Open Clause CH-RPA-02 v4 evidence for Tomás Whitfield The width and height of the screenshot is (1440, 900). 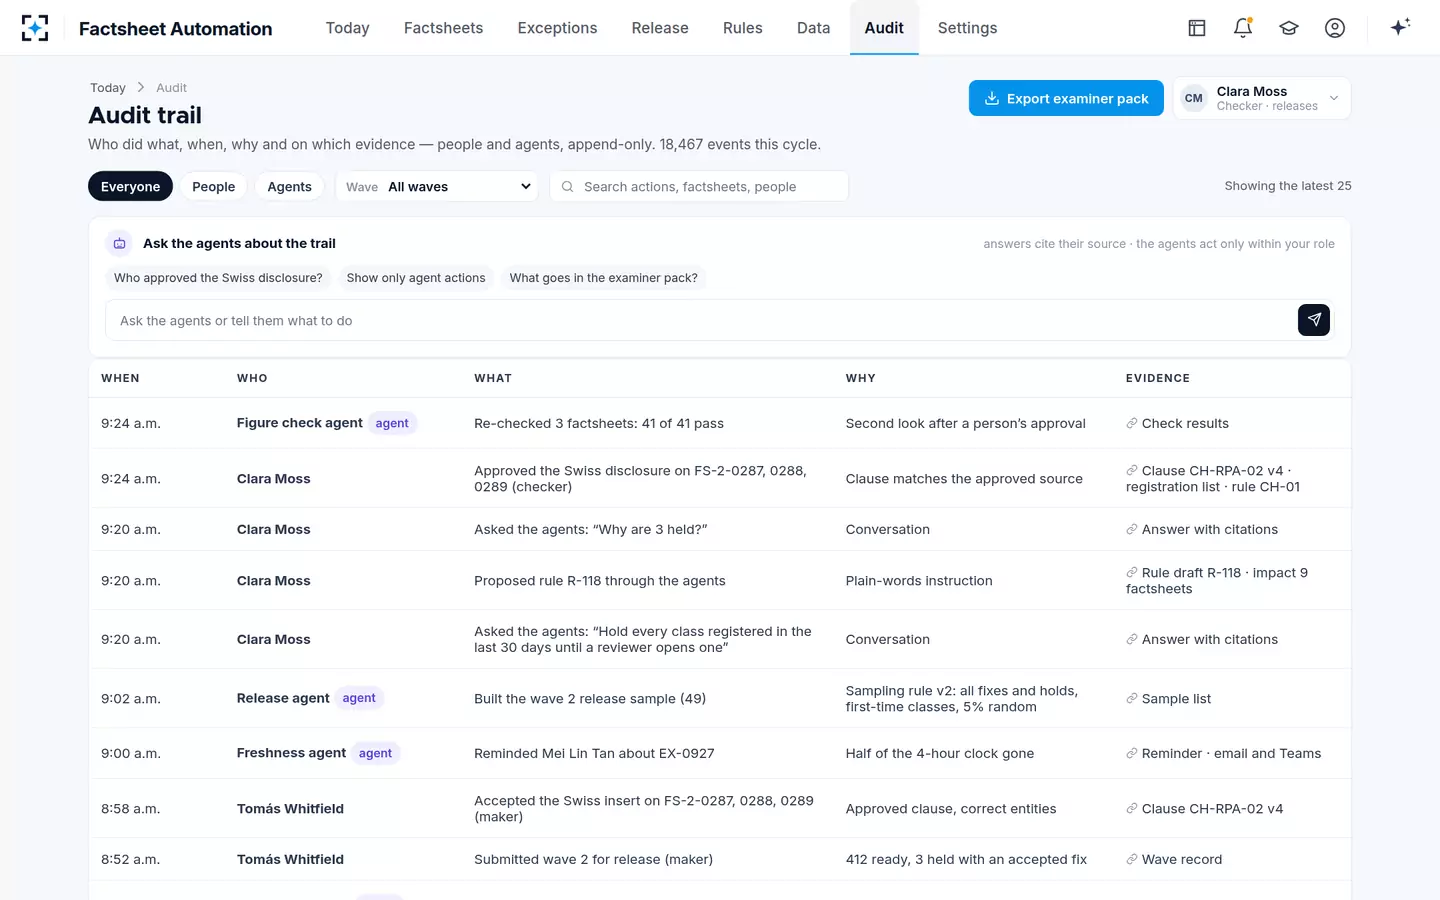coord(1205,809)
